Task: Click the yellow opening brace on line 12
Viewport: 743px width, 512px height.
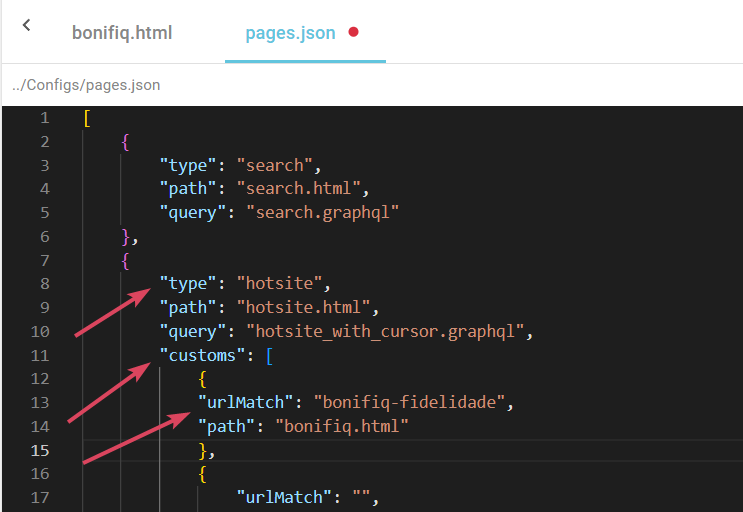Action: coord(202,379)
